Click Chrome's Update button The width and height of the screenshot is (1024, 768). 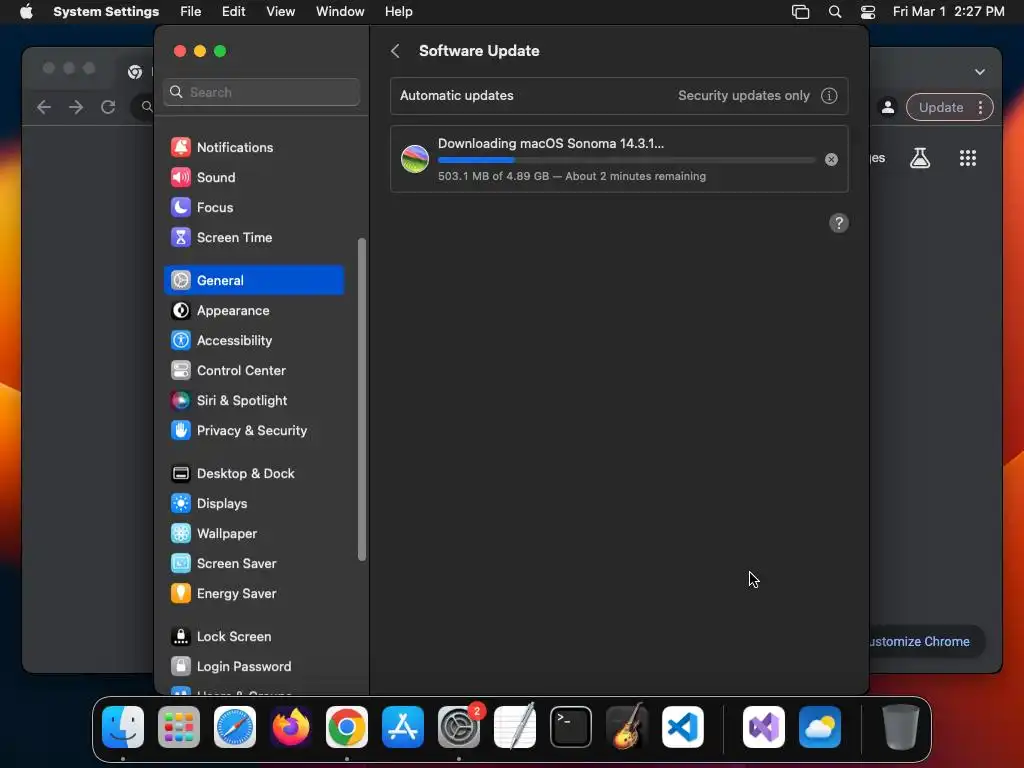pos(940,108)
